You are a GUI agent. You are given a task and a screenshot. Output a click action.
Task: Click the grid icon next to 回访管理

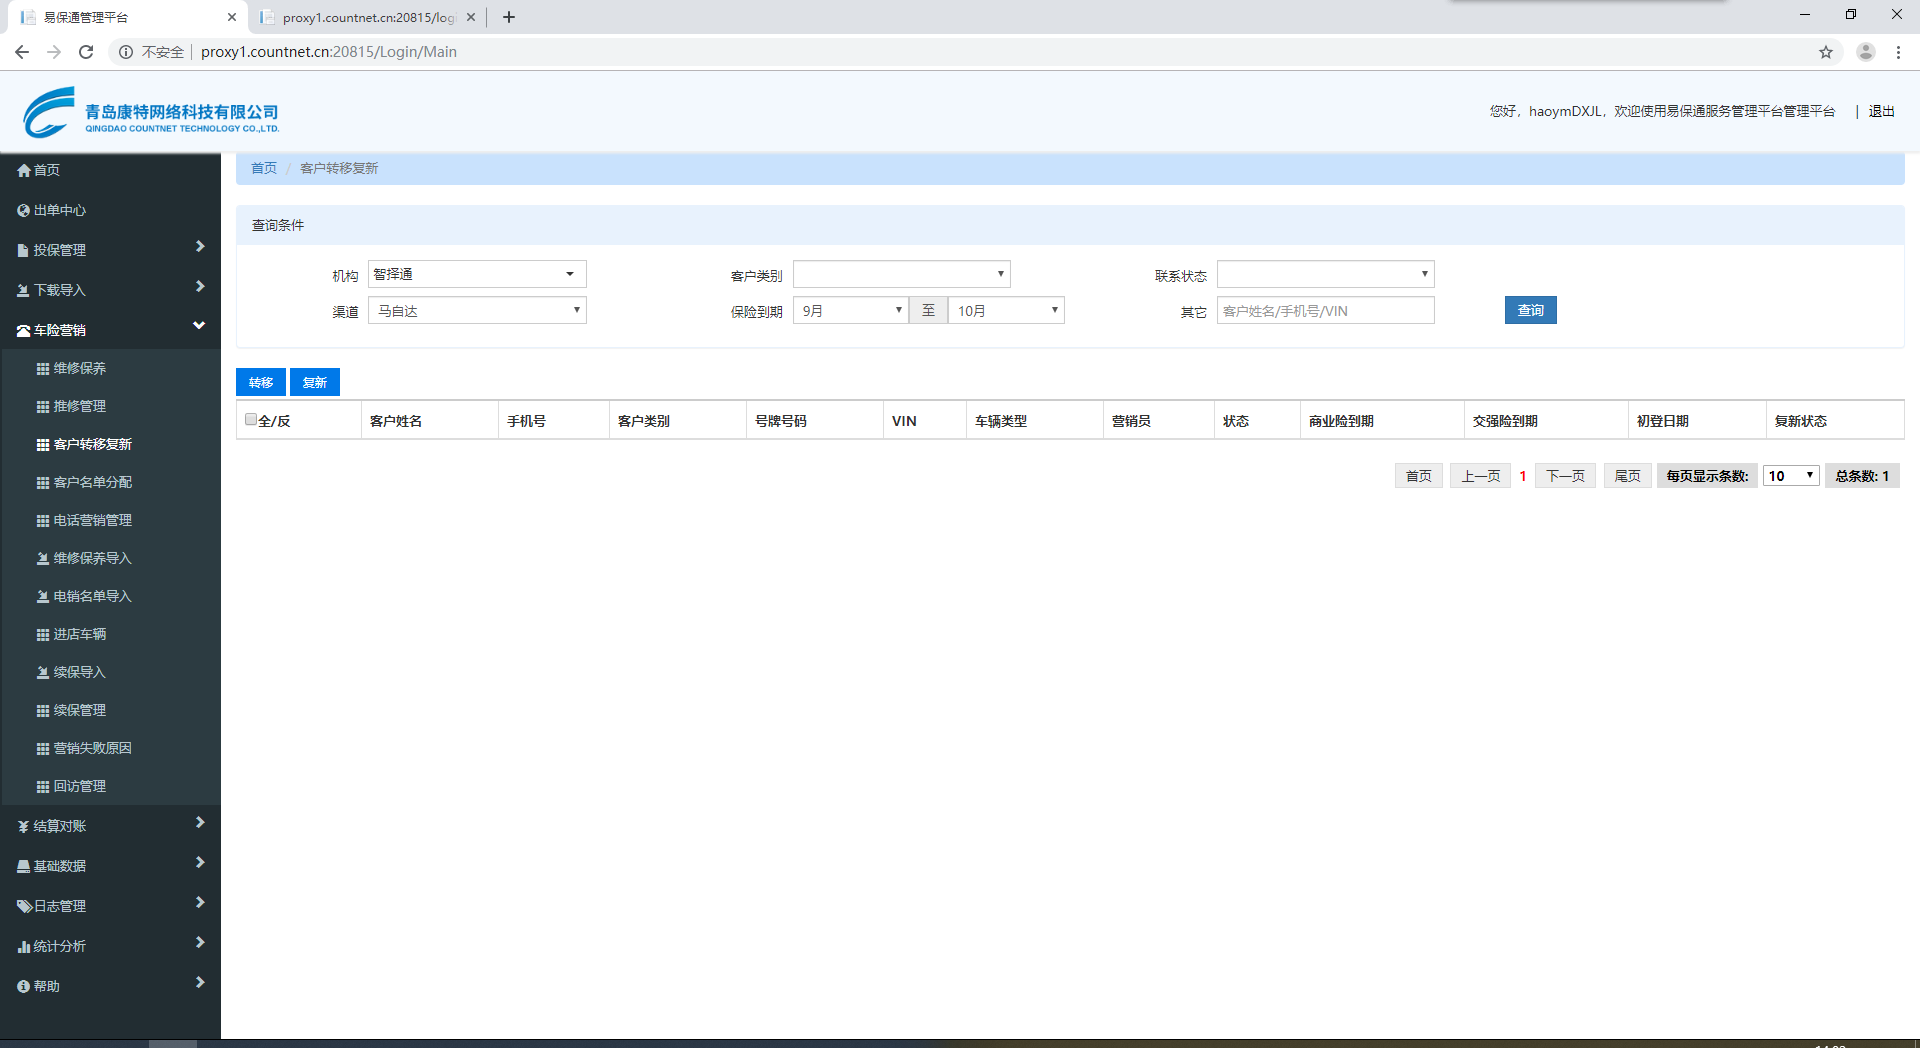coord(43,787)
